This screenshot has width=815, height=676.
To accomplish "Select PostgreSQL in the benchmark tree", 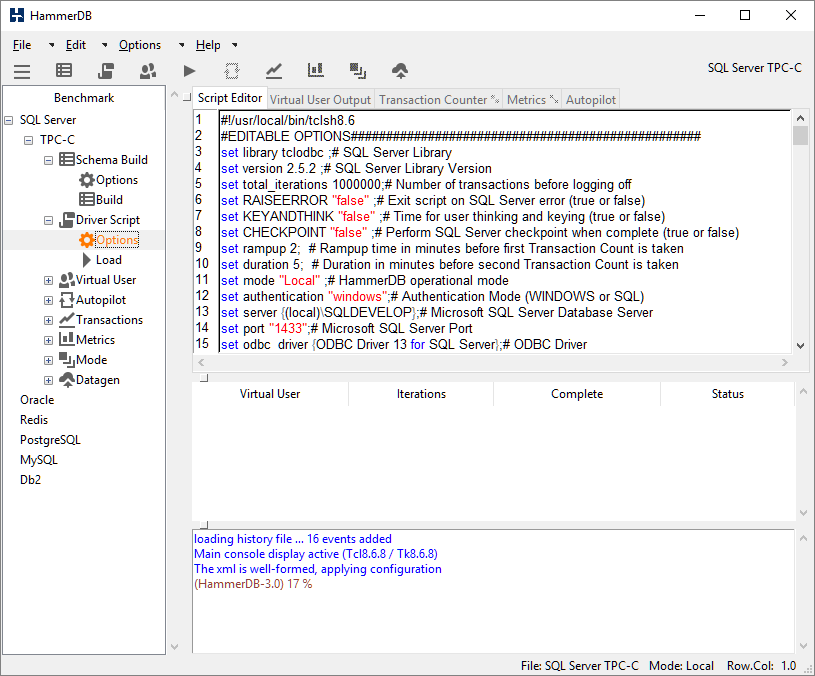I will (50, 440).
